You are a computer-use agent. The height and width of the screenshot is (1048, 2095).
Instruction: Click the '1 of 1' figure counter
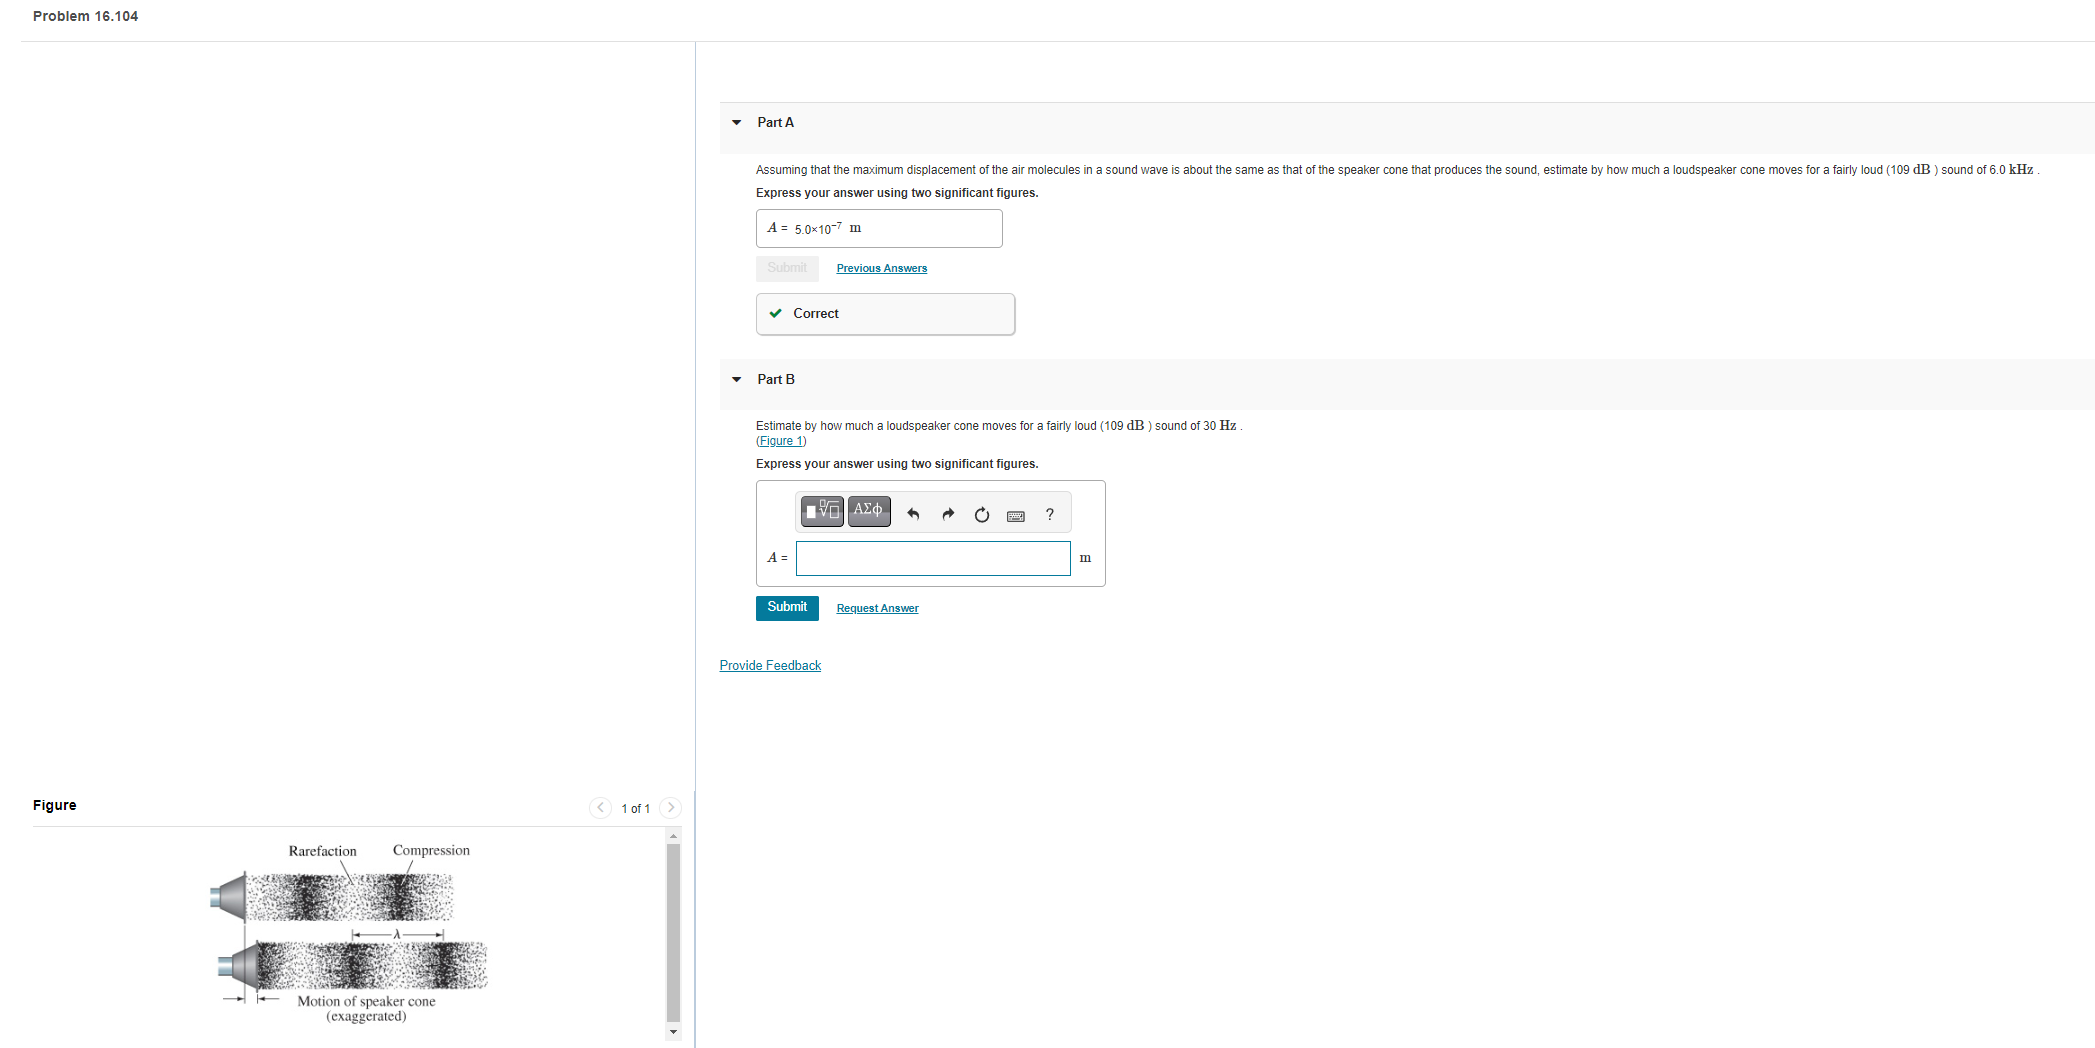[635, 808]
